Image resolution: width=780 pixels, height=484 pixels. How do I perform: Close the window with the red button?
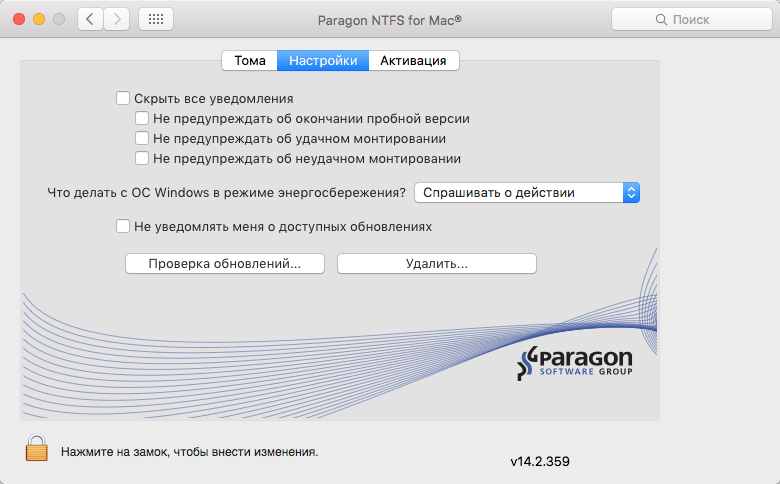coord(19,19)
